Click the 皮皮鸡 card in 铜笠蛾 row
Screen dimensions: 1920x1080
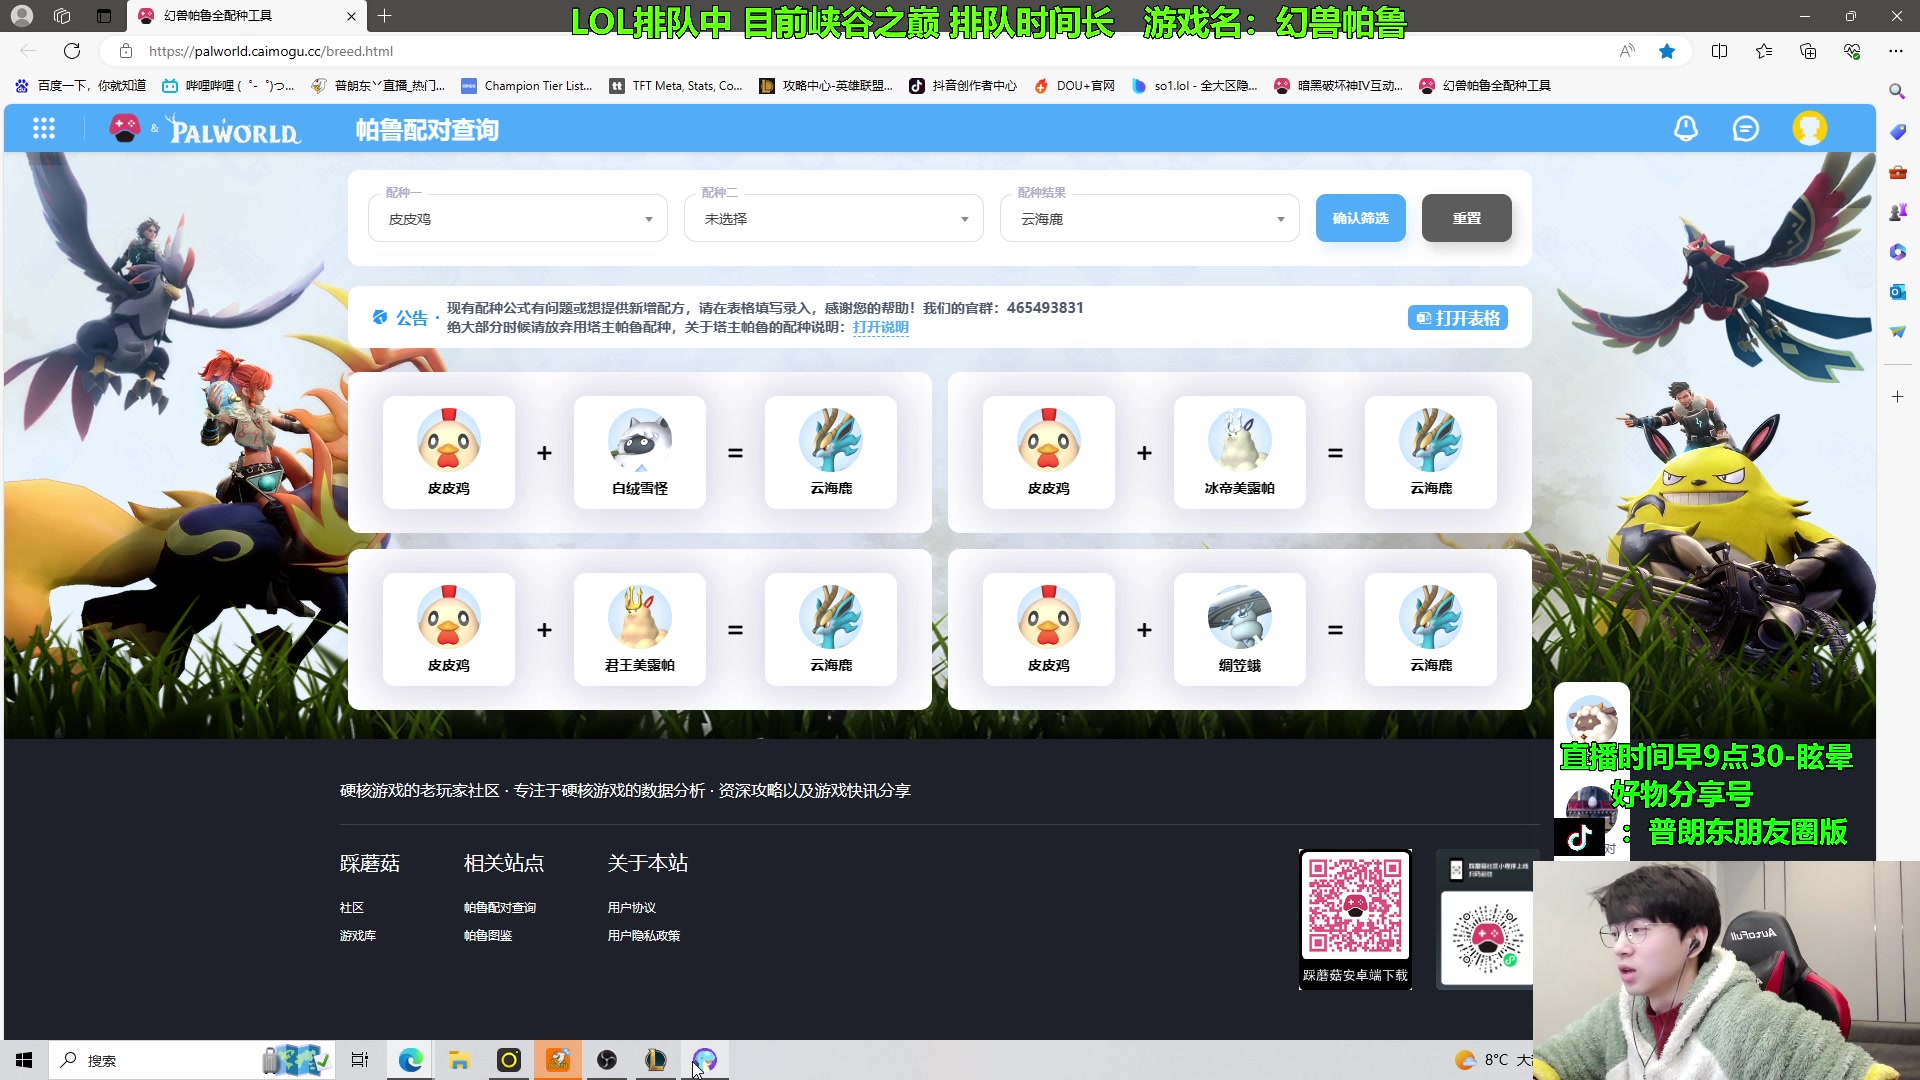[x=1049, y=629]
